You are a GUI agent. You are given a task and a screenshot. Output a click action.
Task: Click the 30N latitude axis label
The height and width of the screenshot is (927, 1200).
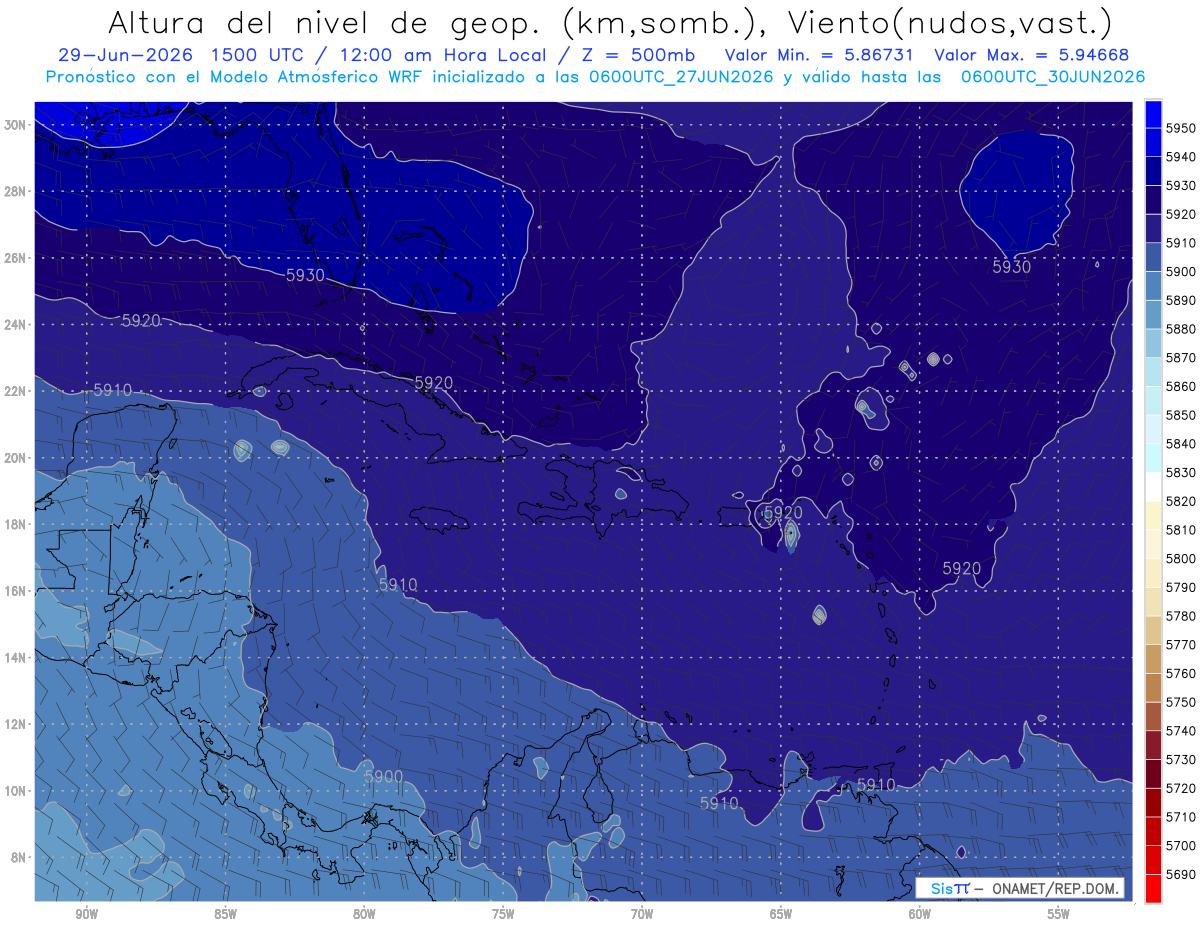coord(14,124)
